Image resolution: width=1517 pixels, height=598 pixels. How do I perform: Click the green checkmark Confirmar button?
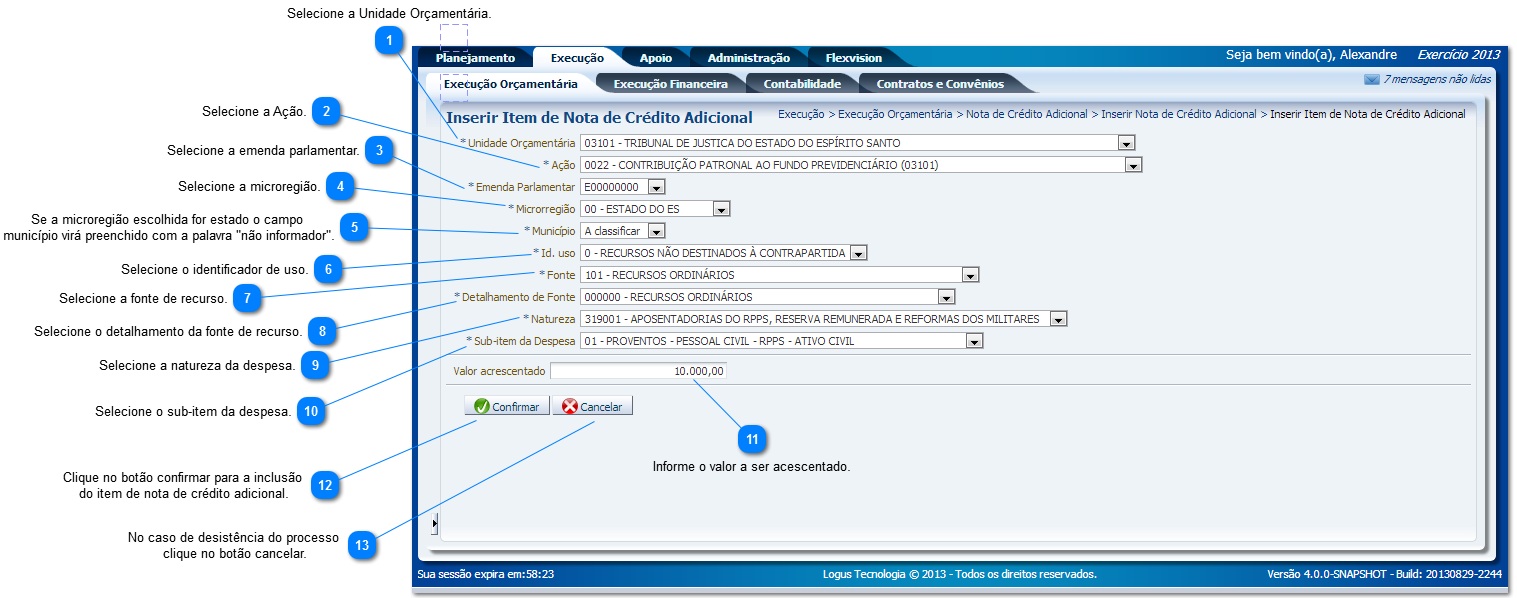pyautogui.click(x=506, y=407)
